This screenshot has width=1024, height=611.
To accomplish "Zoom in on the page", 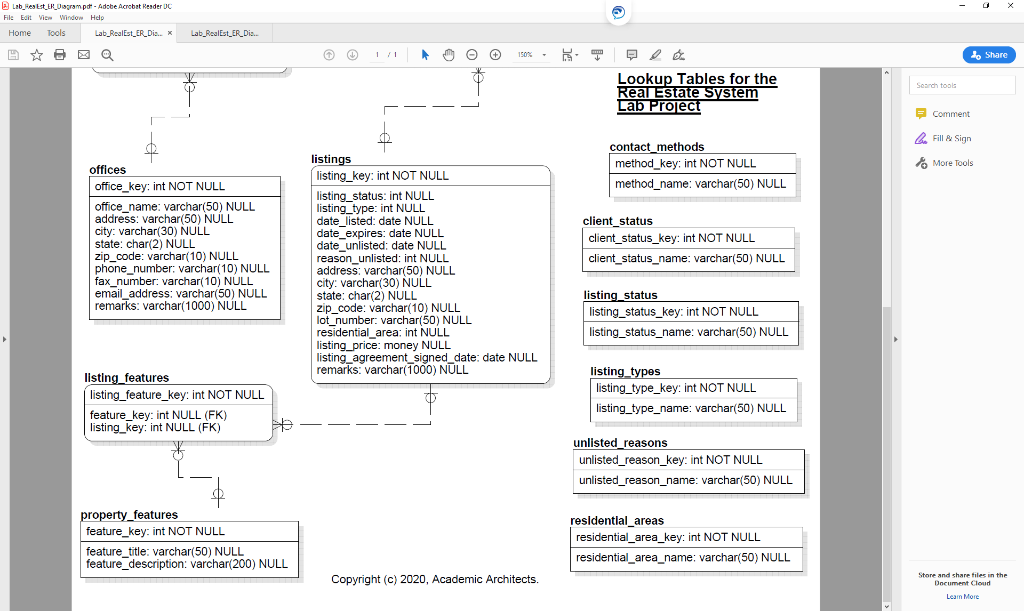I will 495,55.
